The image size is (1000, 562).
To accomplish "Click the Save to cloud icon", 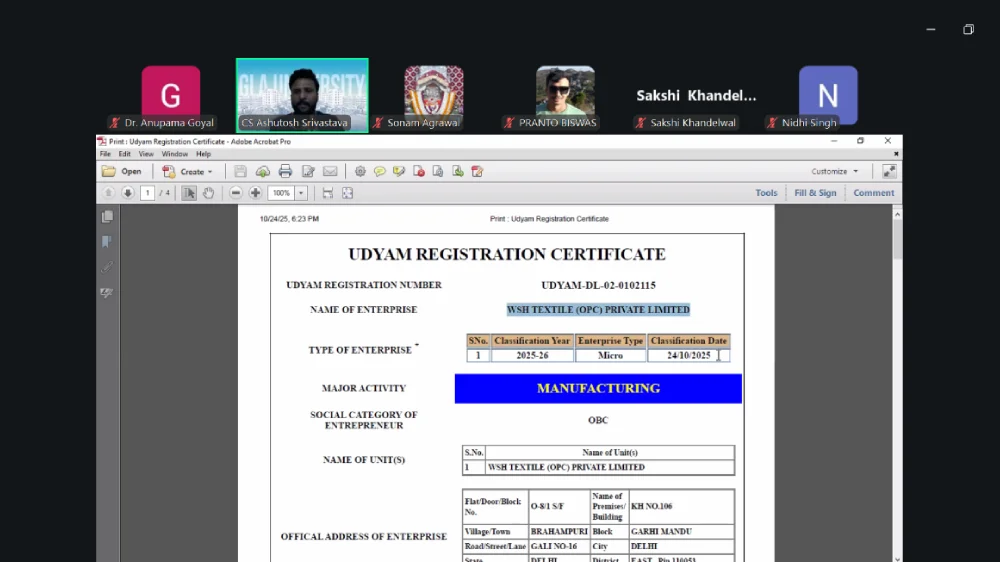I will tap(262, 171).
